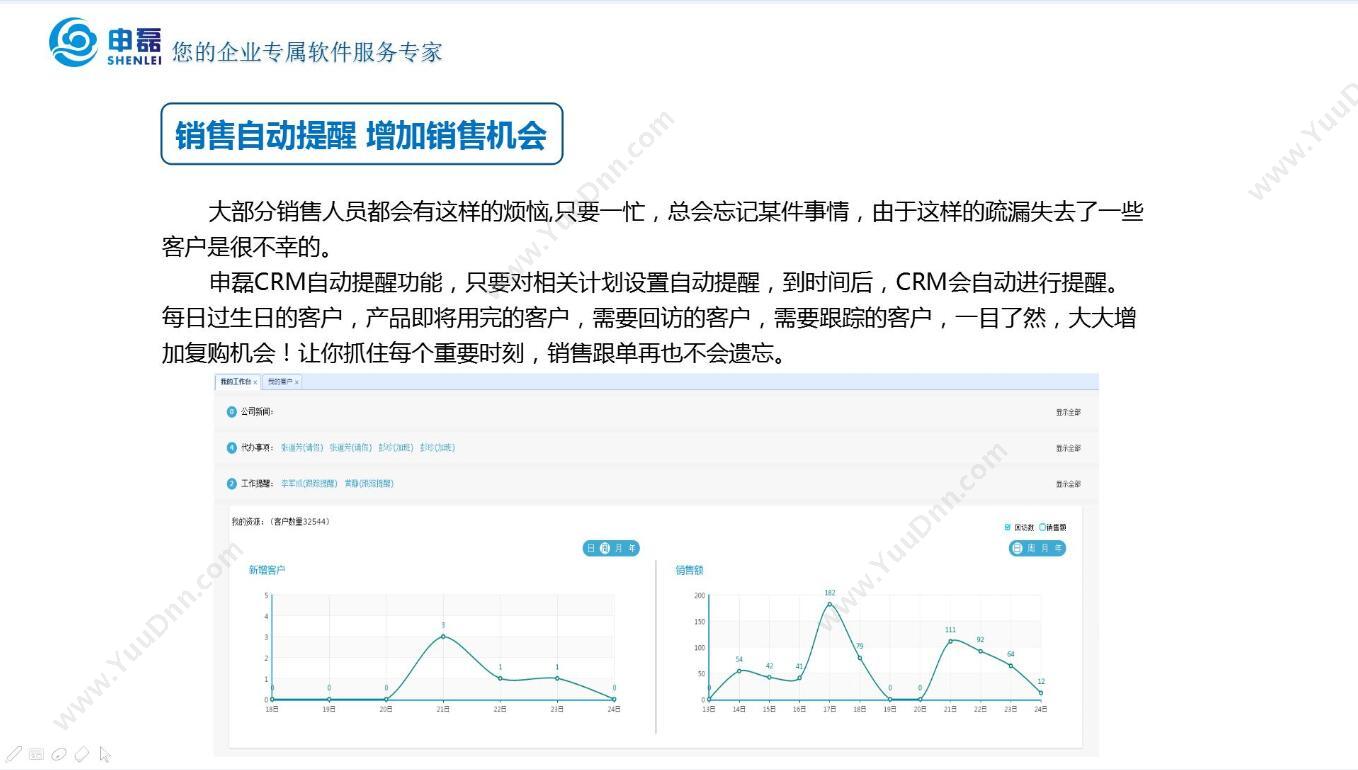Switch 新增客户 chart to 月 view

click(619, 548)
